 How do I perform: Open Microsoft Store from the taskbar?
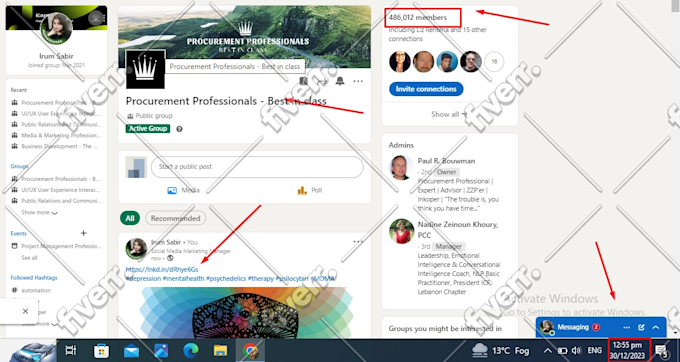click(x=101, y=350)
